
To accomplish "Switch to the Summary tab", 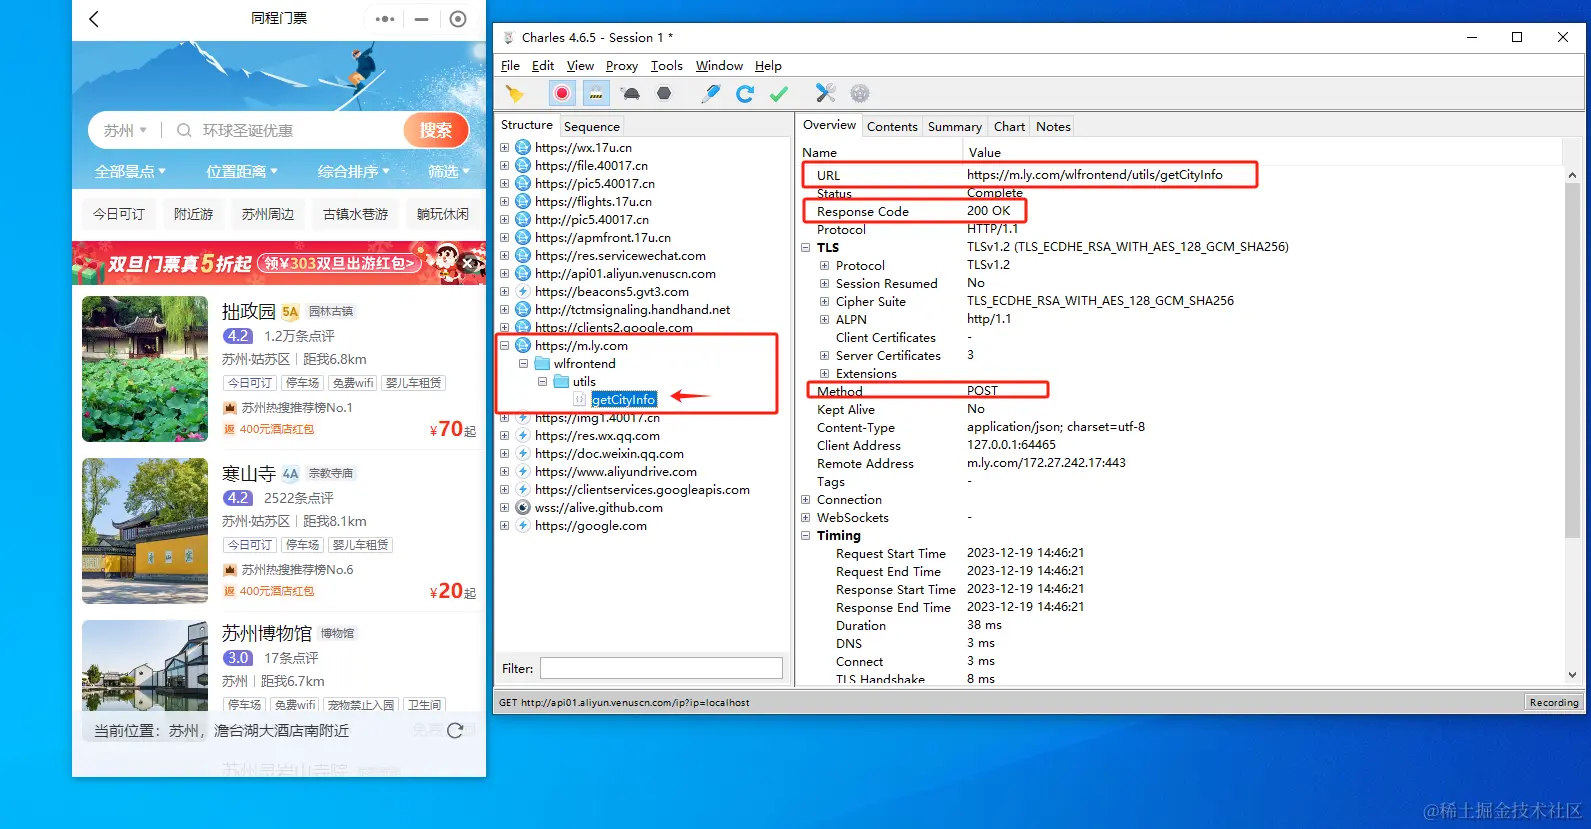I will click(x=955, y=126).
